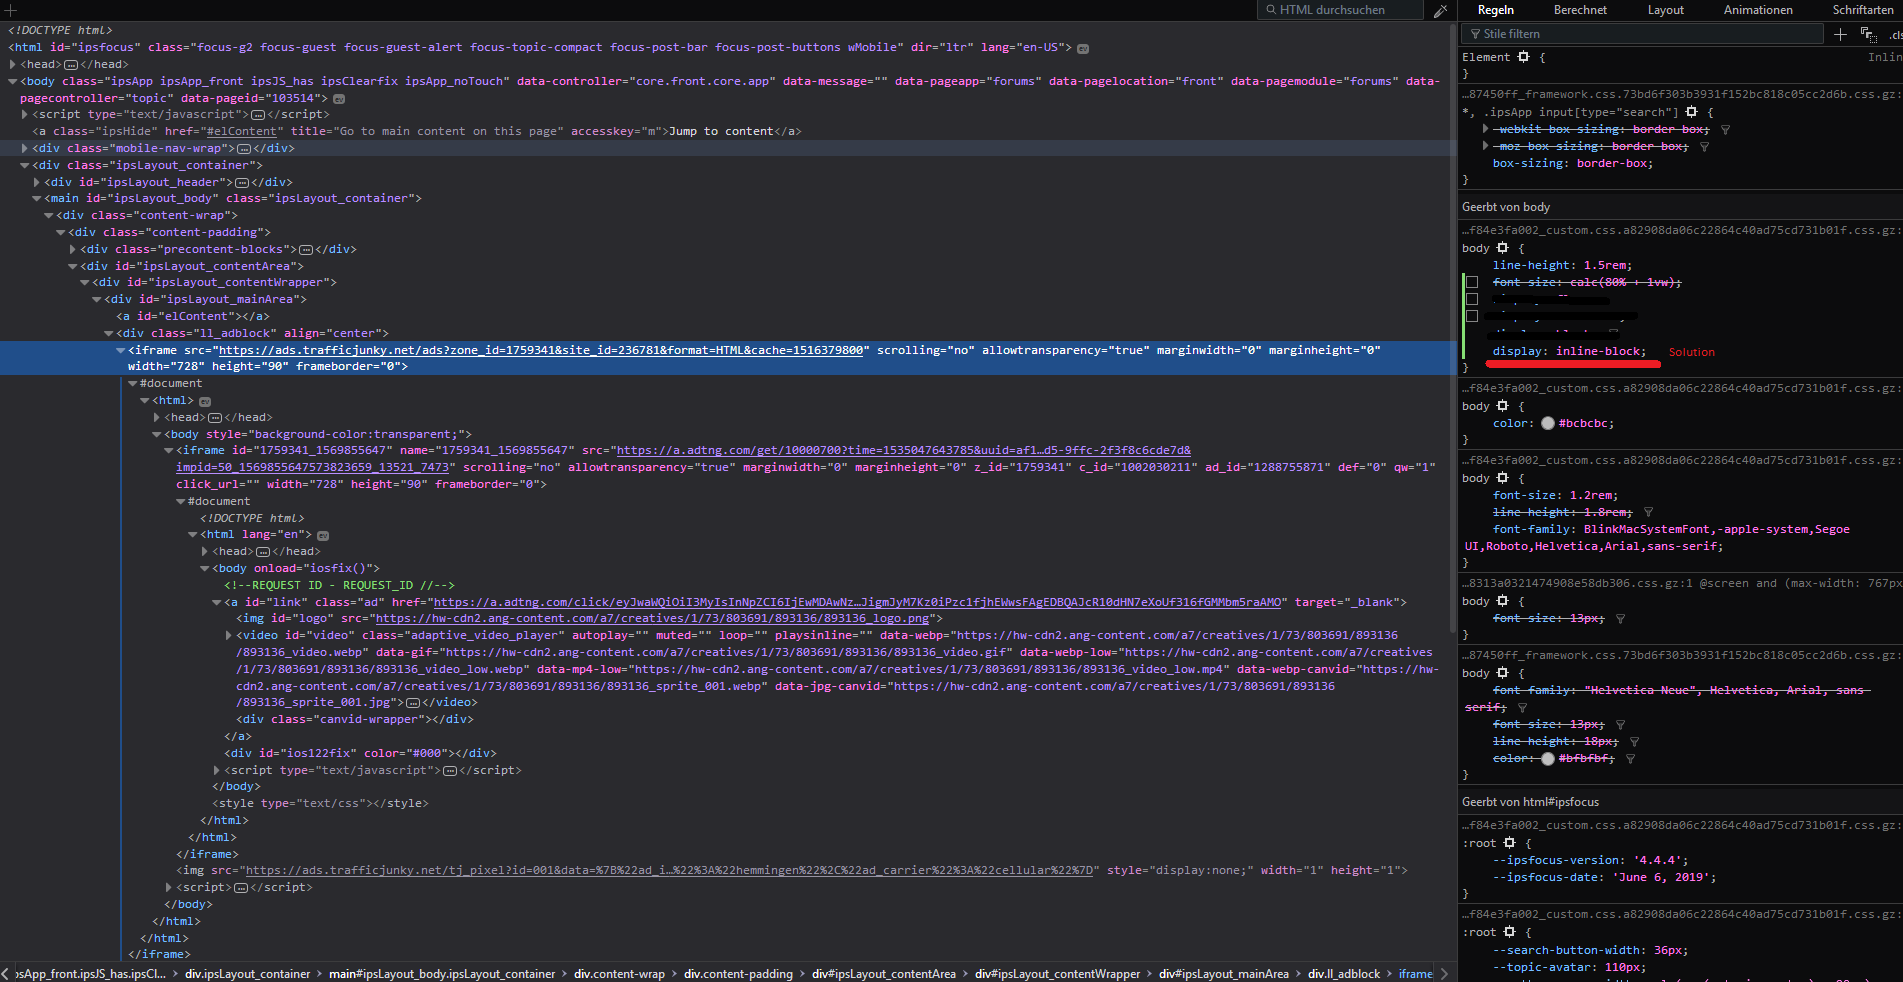Screen dimensions: 1903x982
Task: Click the box-sizing: border-box declaration
Action: click(1572, 164)
